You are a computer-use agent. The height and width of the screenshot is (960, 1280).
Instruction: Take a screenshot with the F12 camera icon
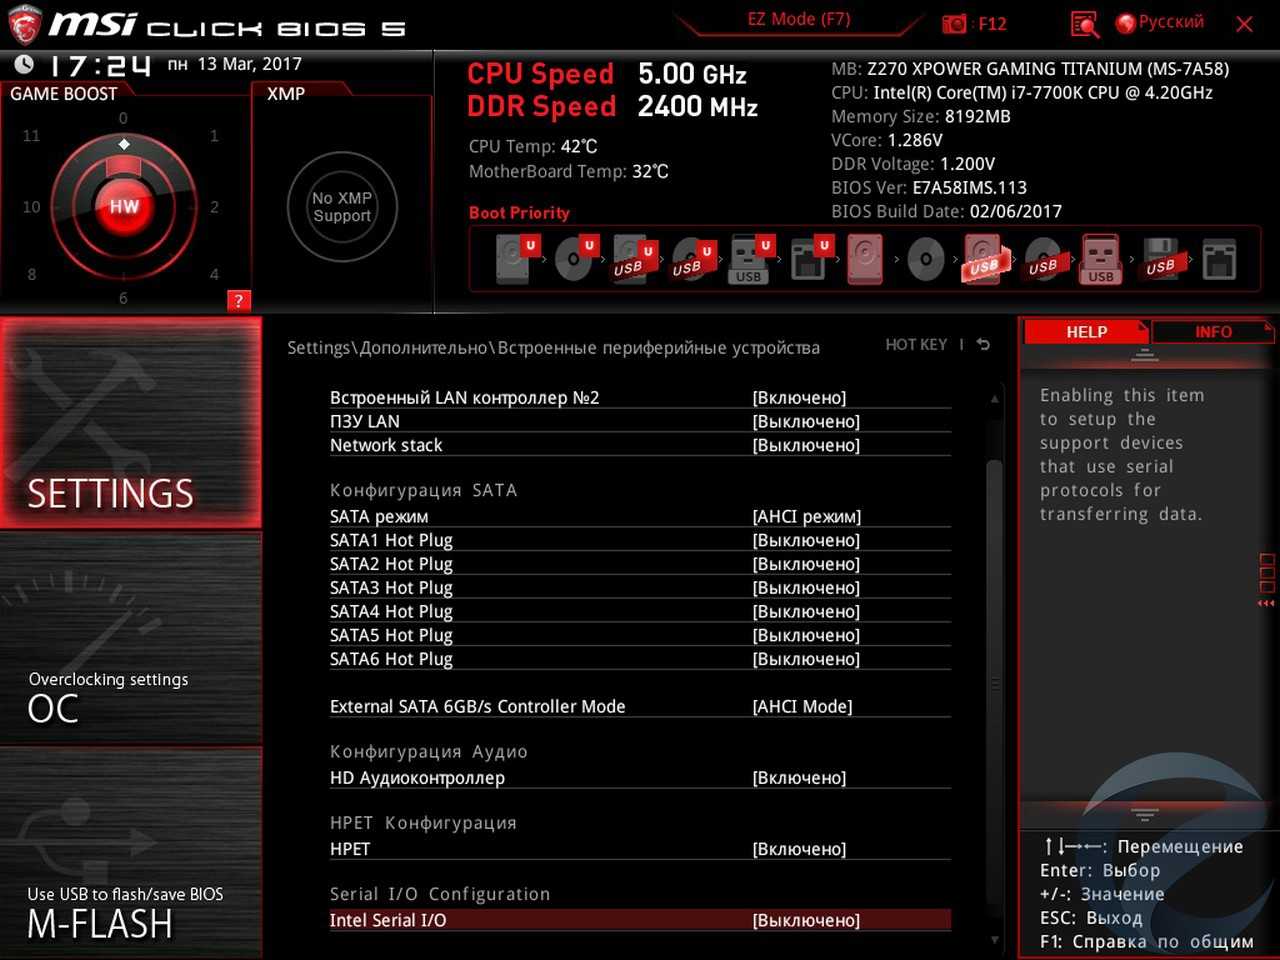pyautogui.click(x=955, y=24)
